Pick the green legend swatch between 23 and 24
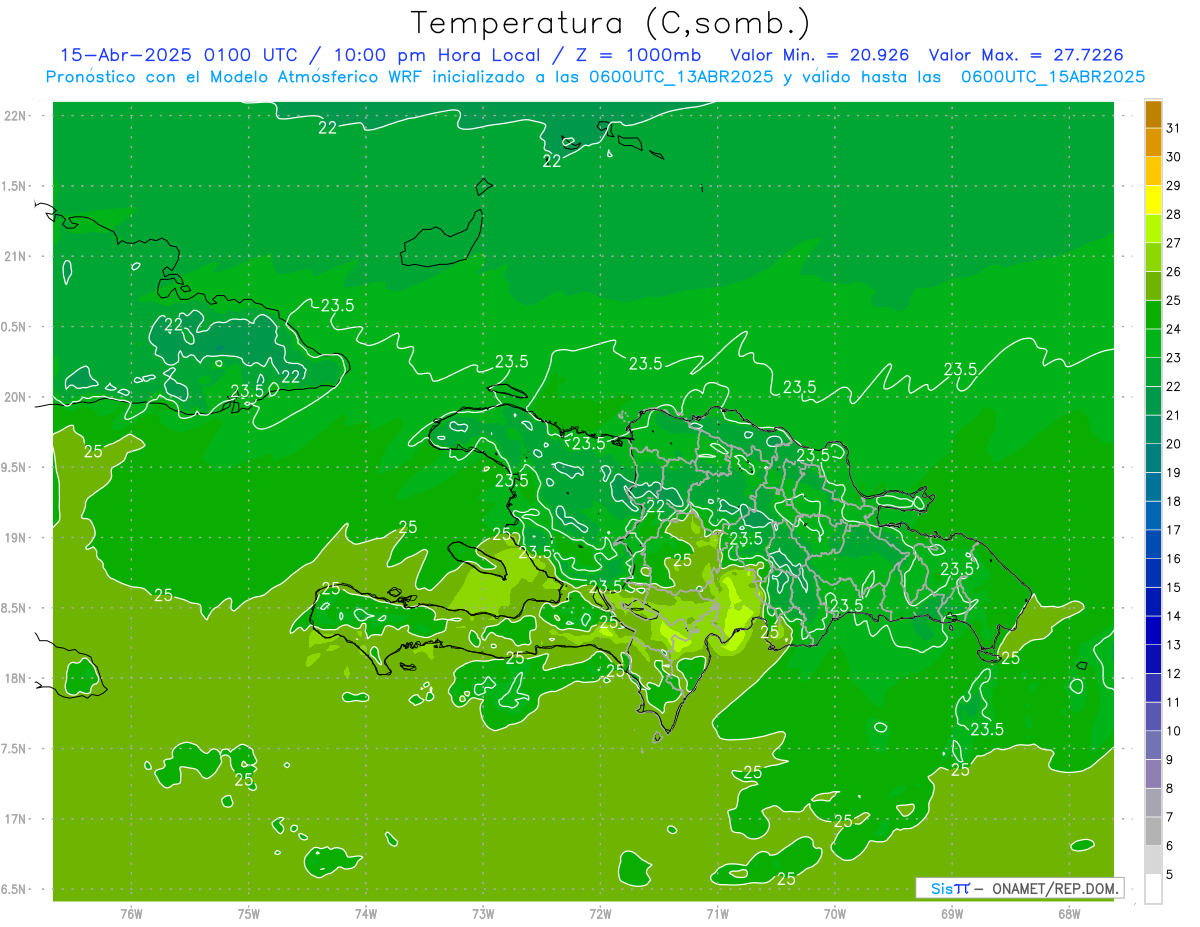 (x=1153, y=344)
